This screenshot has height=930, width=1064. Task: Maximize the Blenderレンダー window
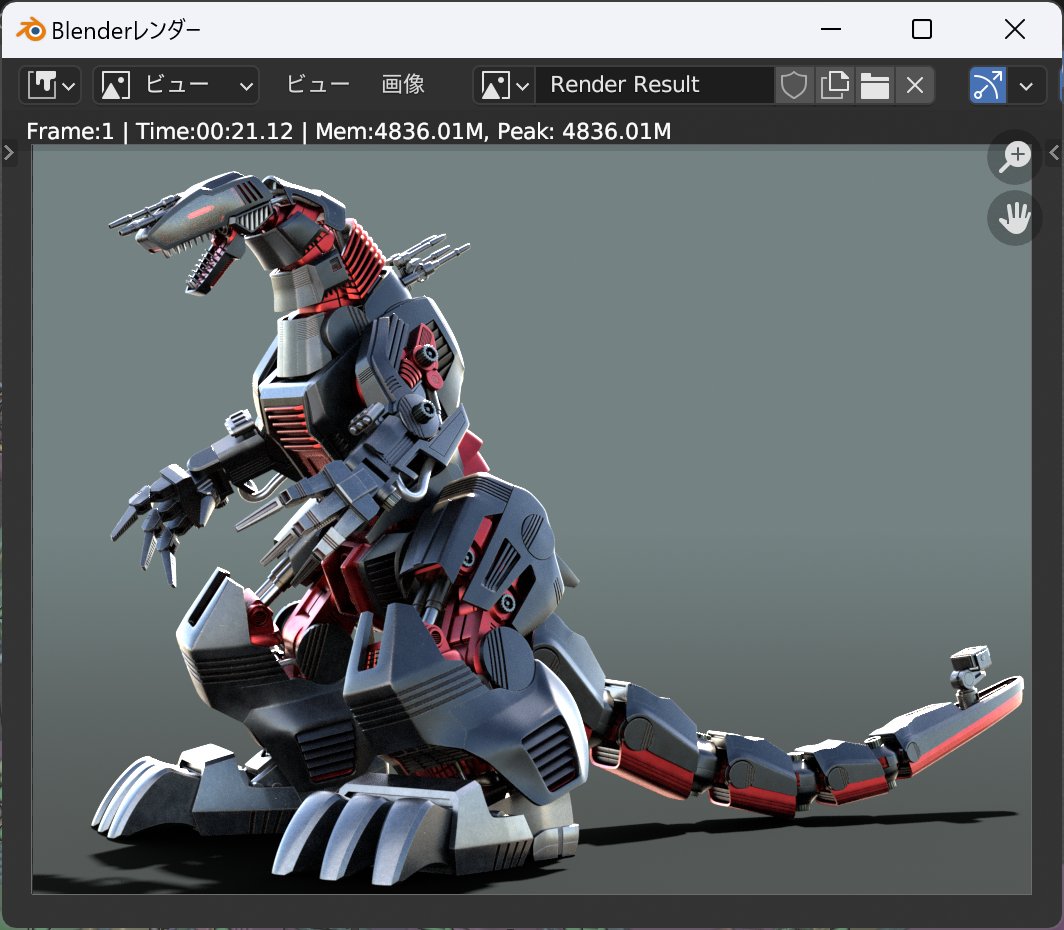pyautogui.click(x=922, y=29)
